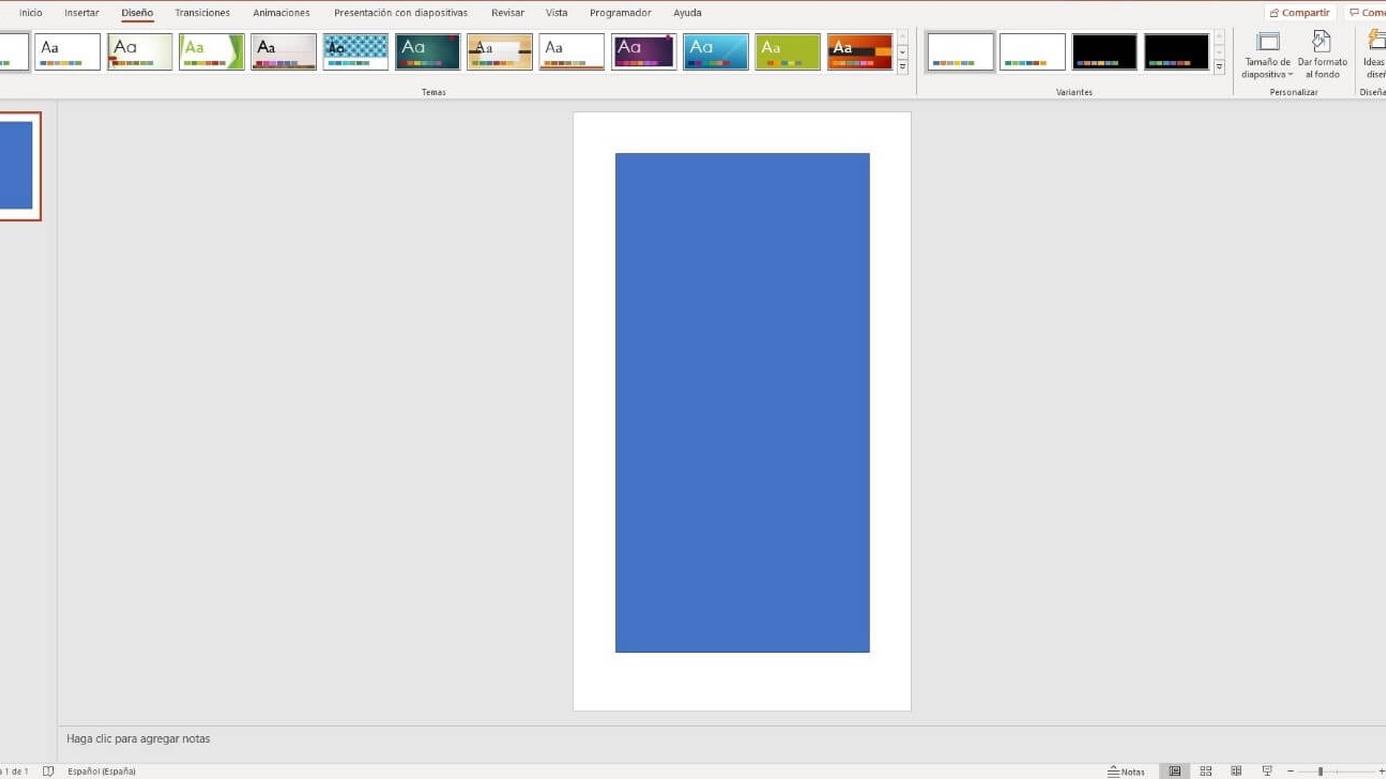Click the spell check book icon
This screenshot has height=779, width=1386.
click(x=48, y=771)
